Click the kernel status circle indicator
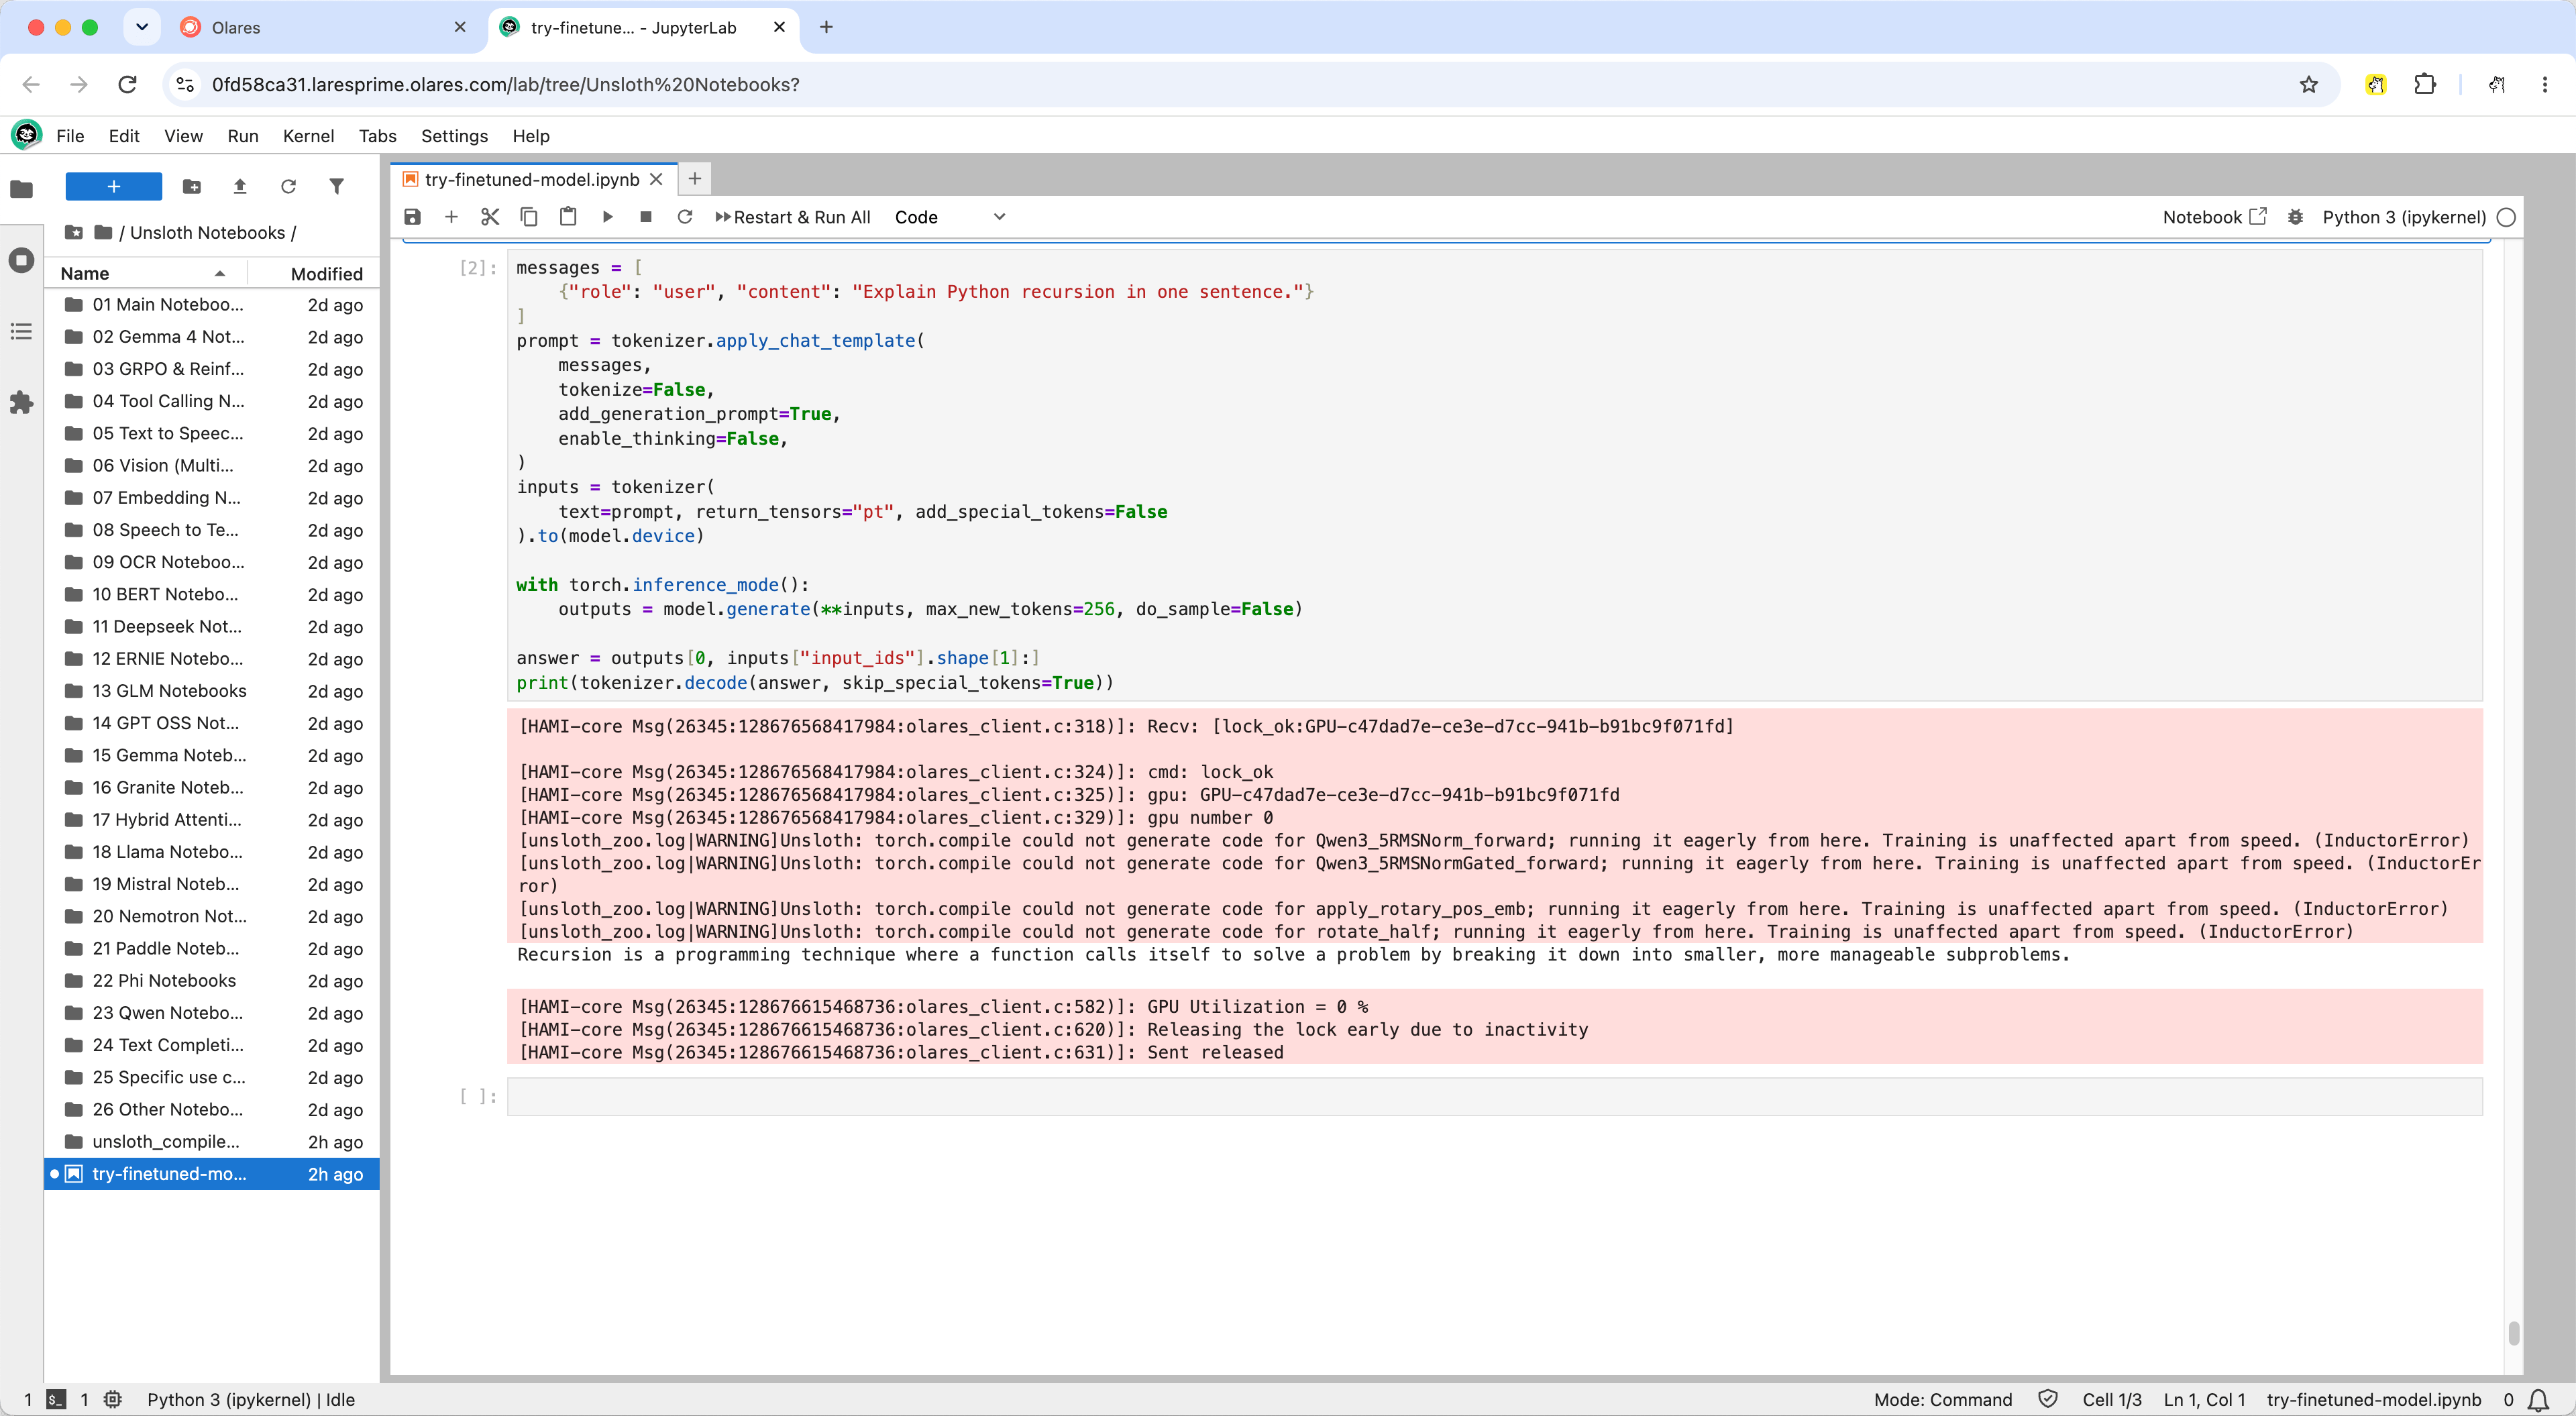This screenshot has width=2576, height=1416. [2506, 217]
